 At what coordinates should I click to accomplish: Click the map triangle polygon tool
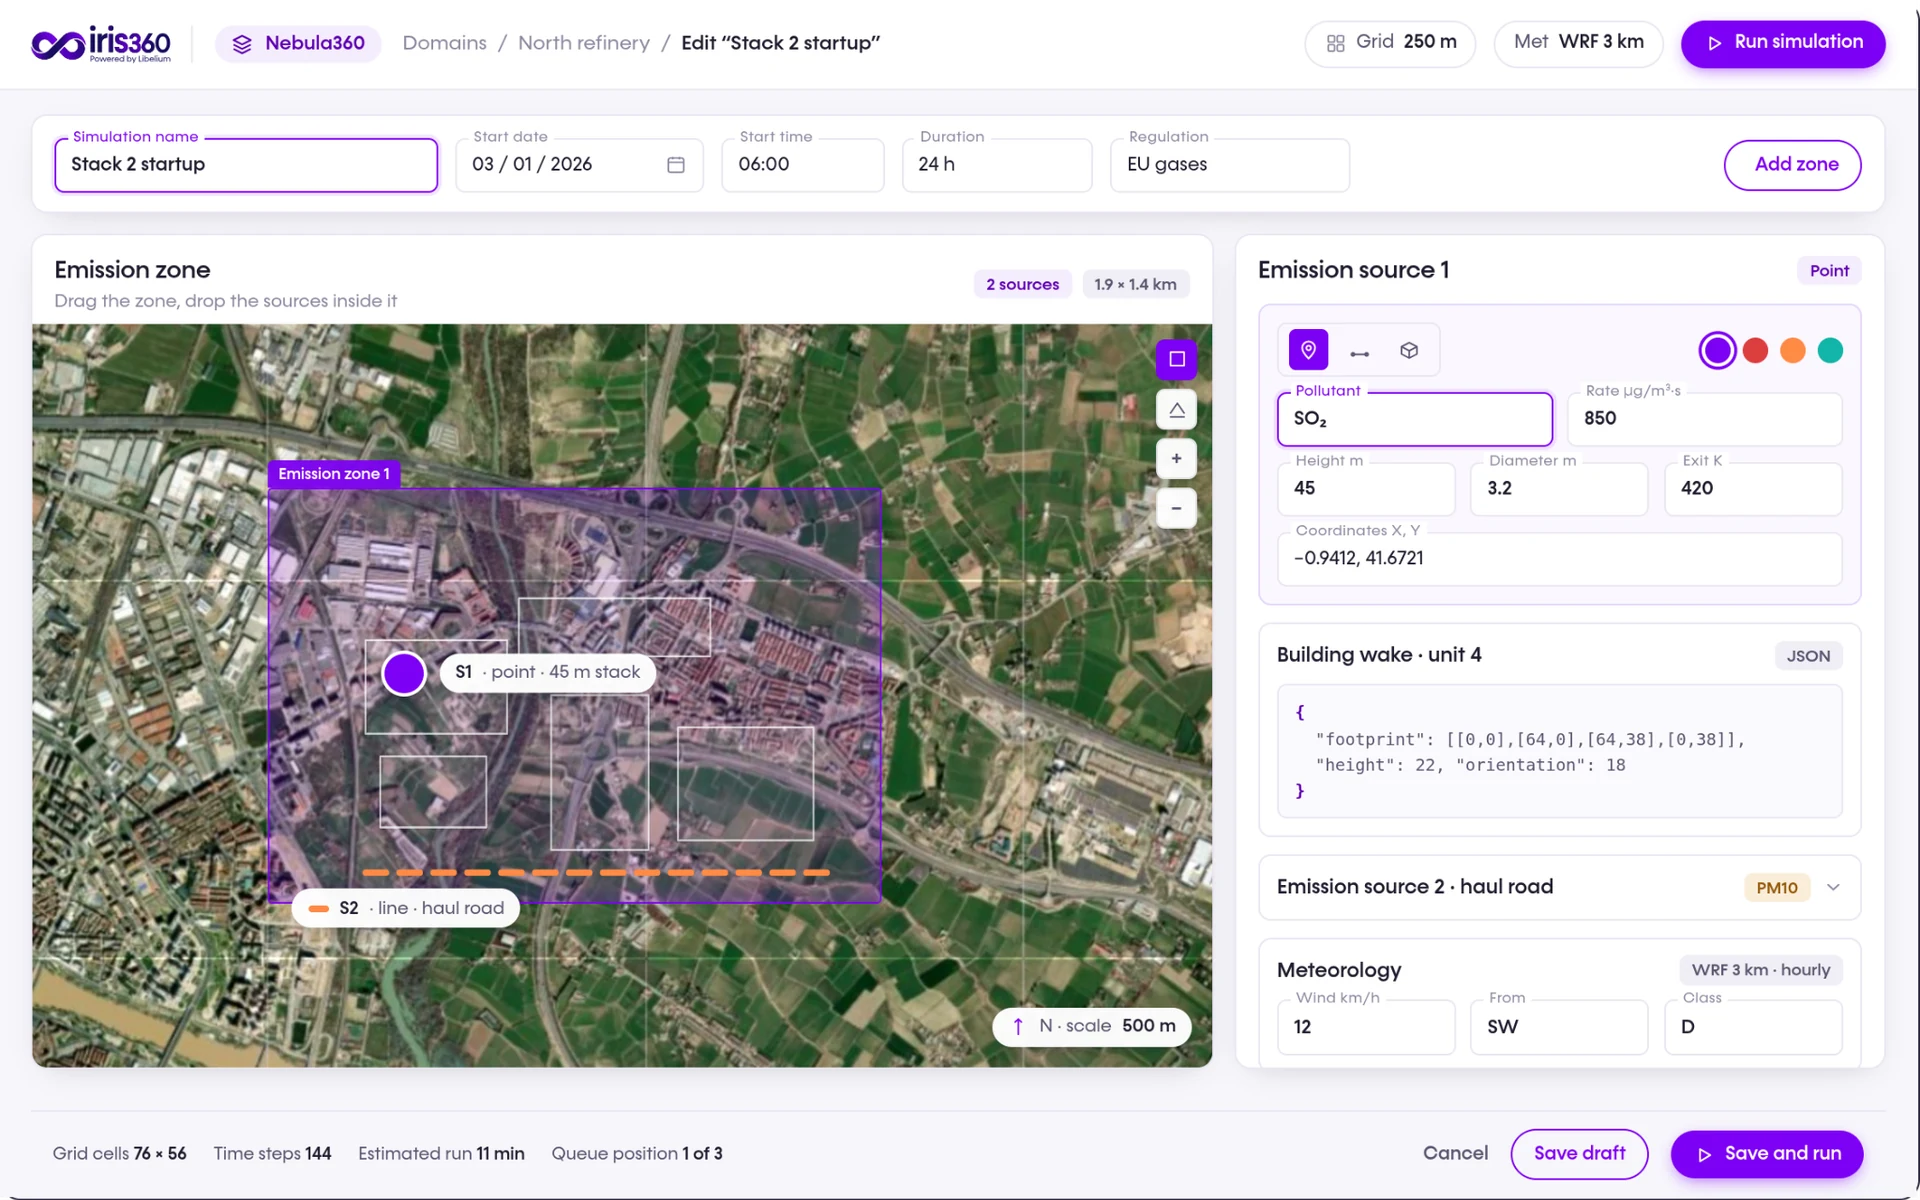pyautogui.click(x=1176, y=409)
